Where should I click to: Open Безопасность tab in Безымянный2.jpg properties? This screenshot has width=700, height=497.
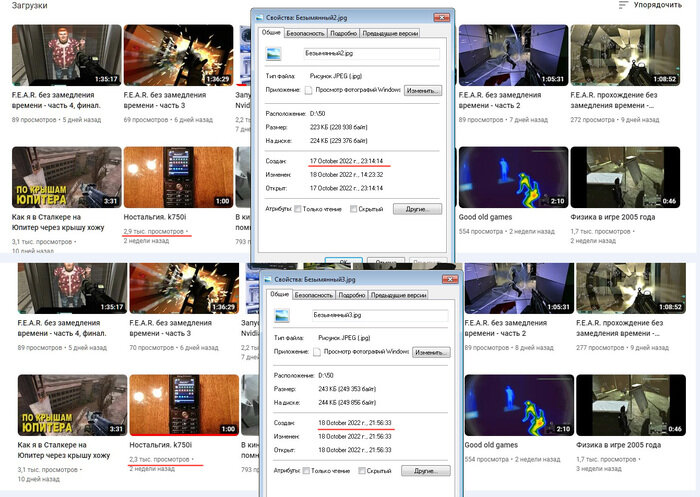click(x=305, y=33)
